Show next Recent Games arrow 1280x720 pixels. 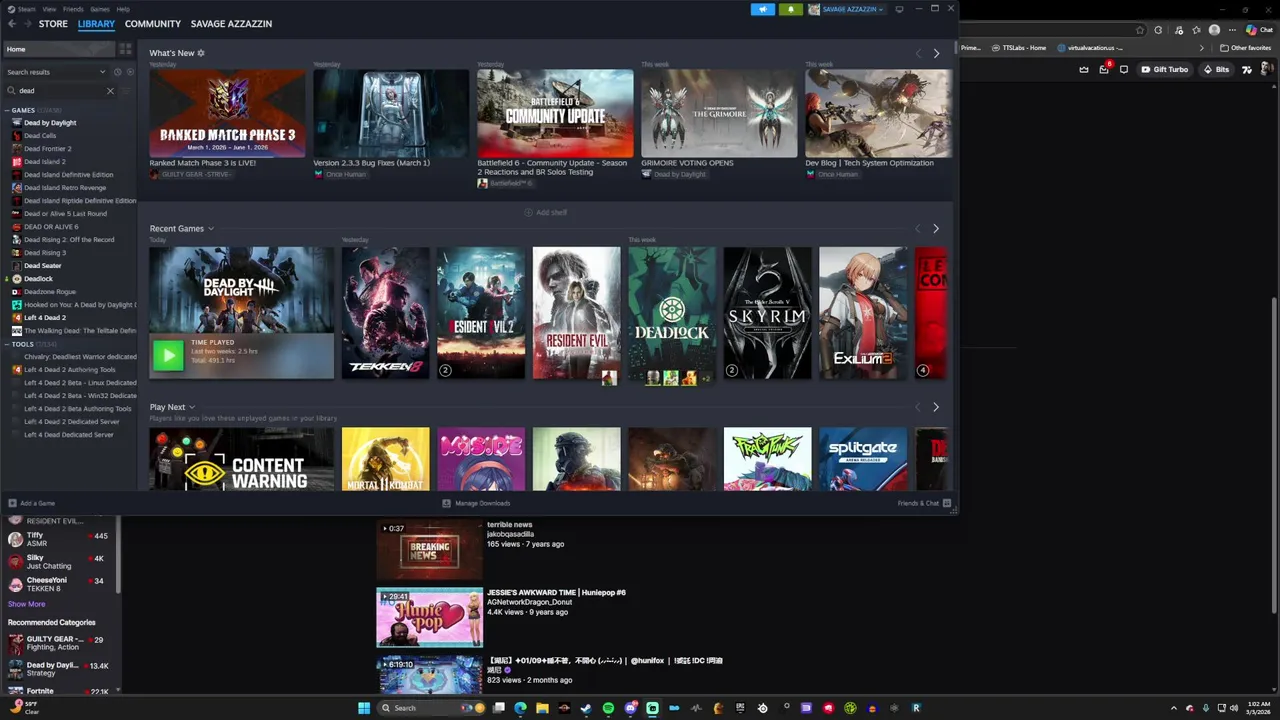(x=936, y=229)
